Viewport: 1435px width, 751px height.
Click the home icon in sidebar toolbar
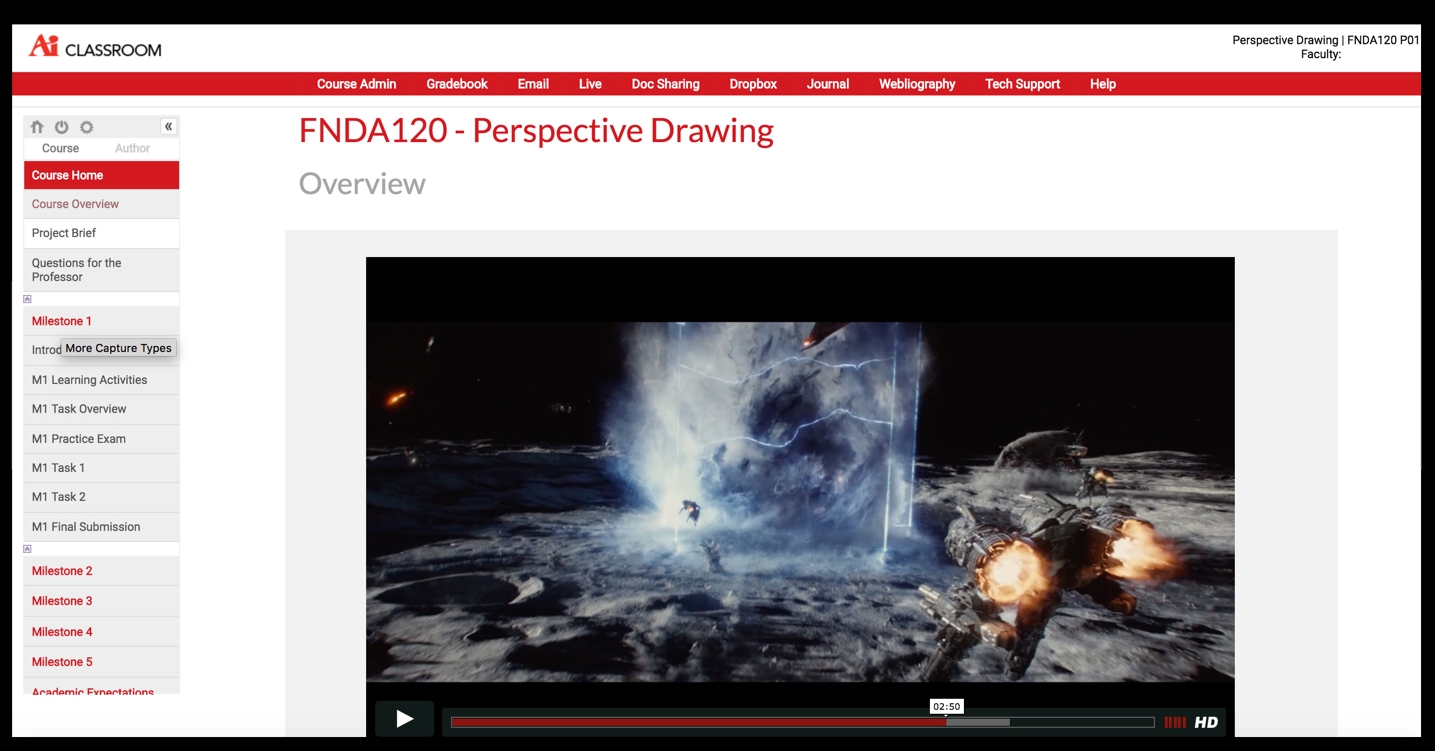pos(37,127)
